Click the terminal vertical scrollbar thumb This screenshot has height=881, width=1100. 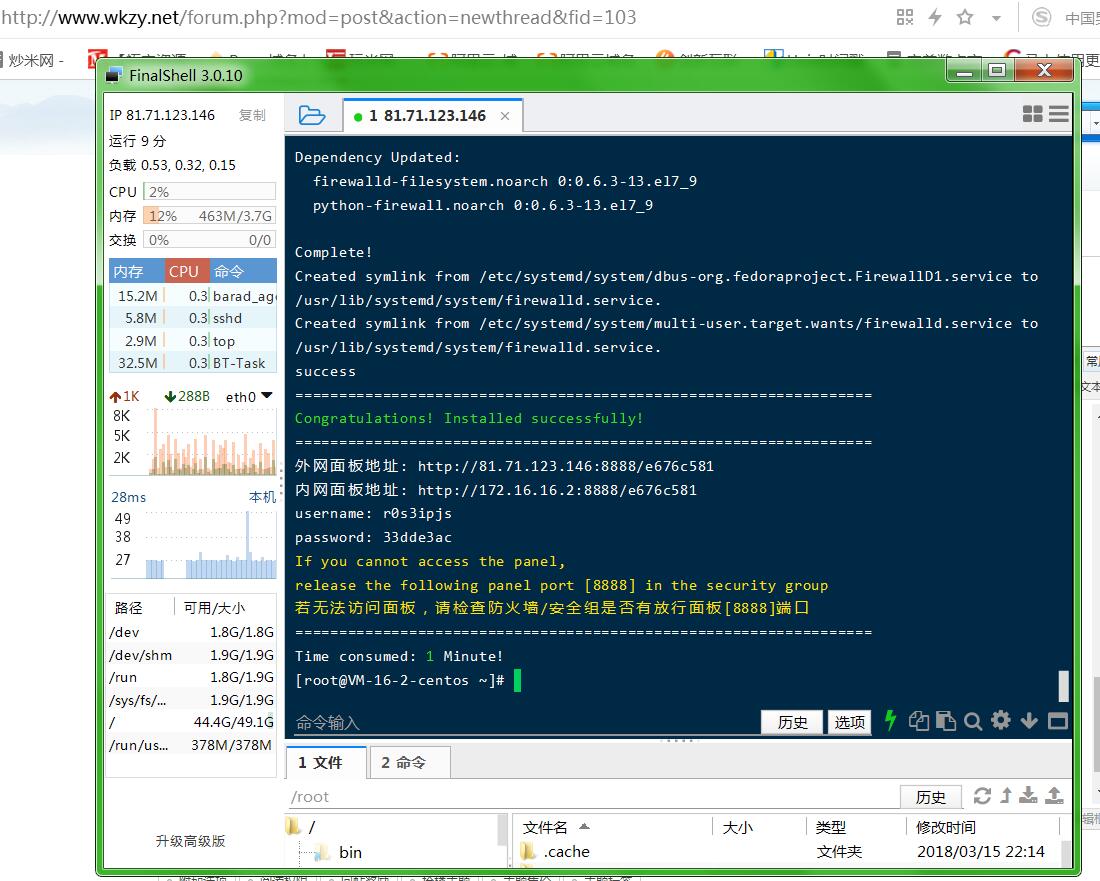(1063, 686)
